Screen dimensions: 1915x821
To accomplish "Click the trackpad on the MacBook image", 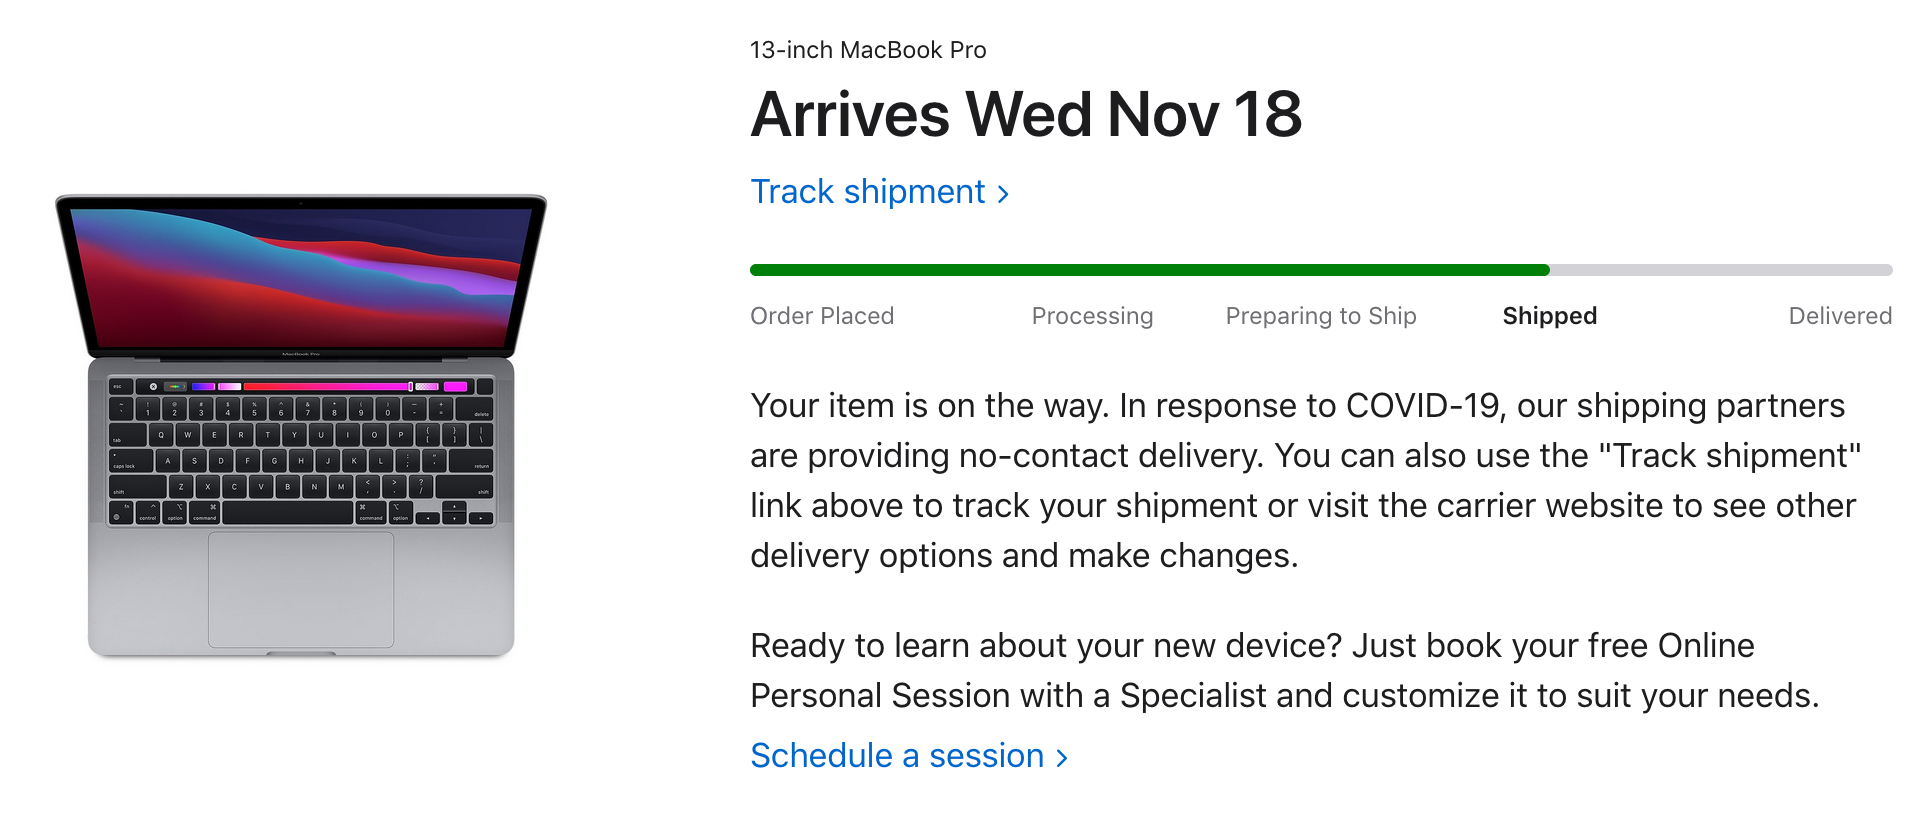I will (300, 590).
